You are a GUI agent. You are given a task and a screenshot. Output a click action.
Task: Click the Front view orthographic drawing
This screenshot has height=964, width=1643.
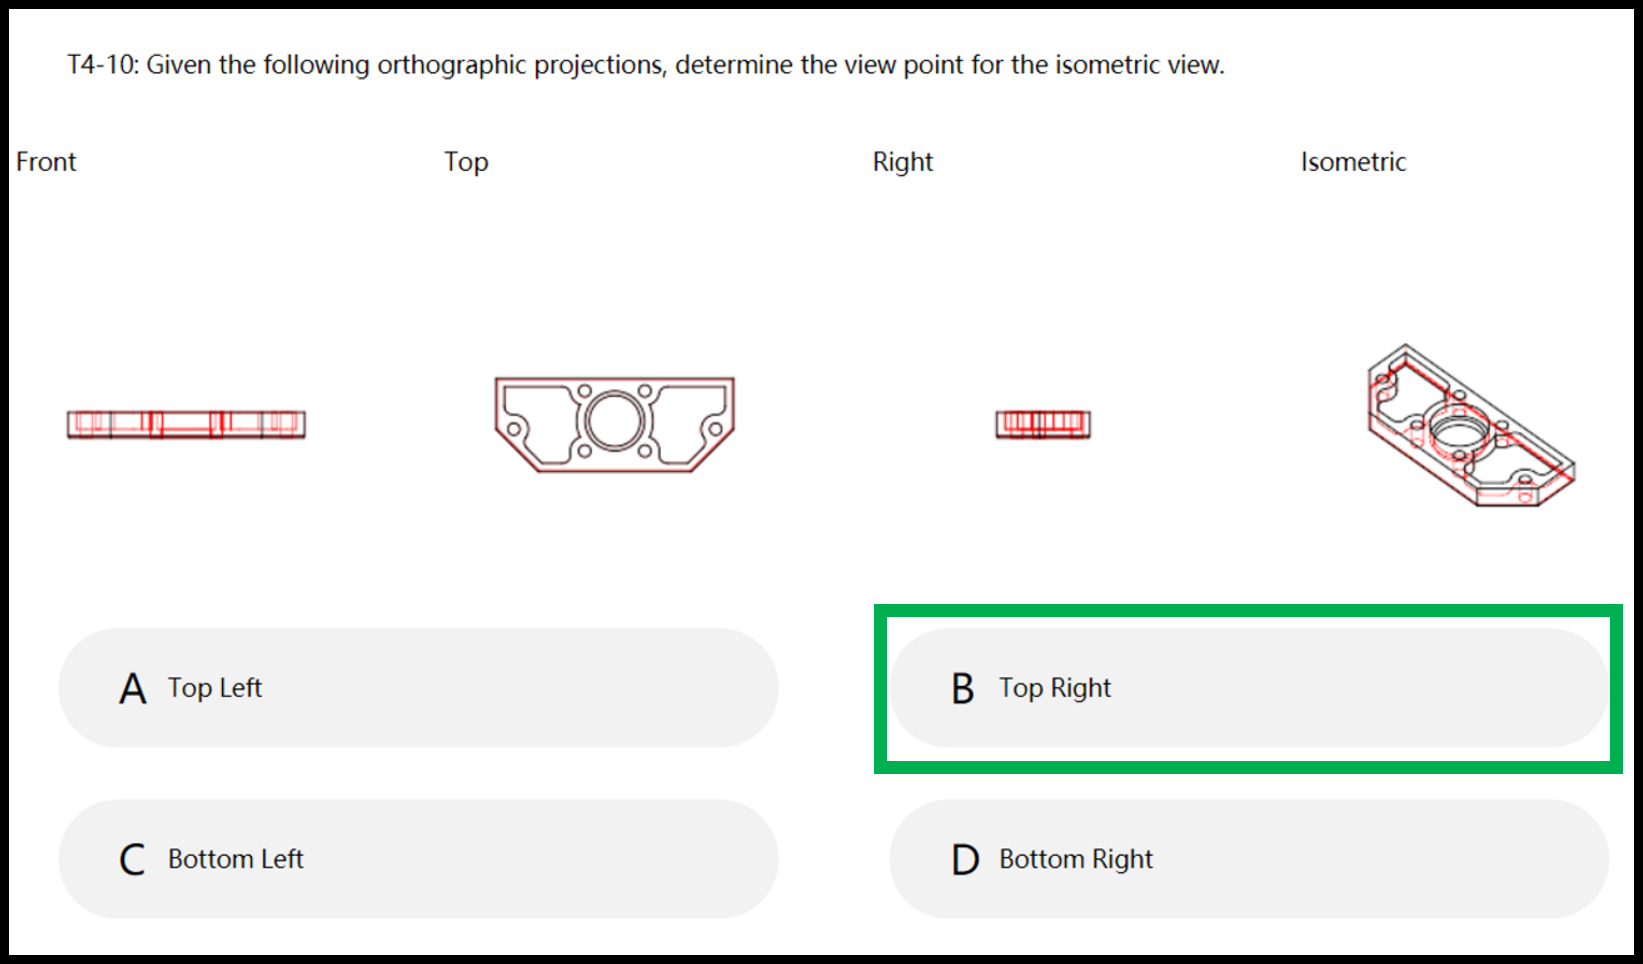tap(186, 424)
